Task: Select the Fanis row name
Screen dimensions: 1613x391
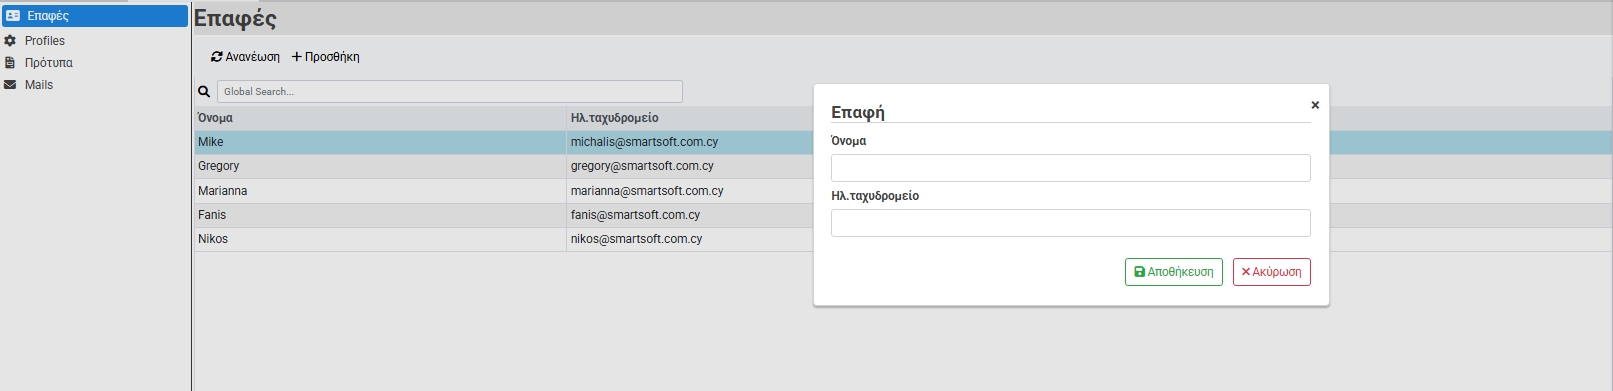Action: 212,215
